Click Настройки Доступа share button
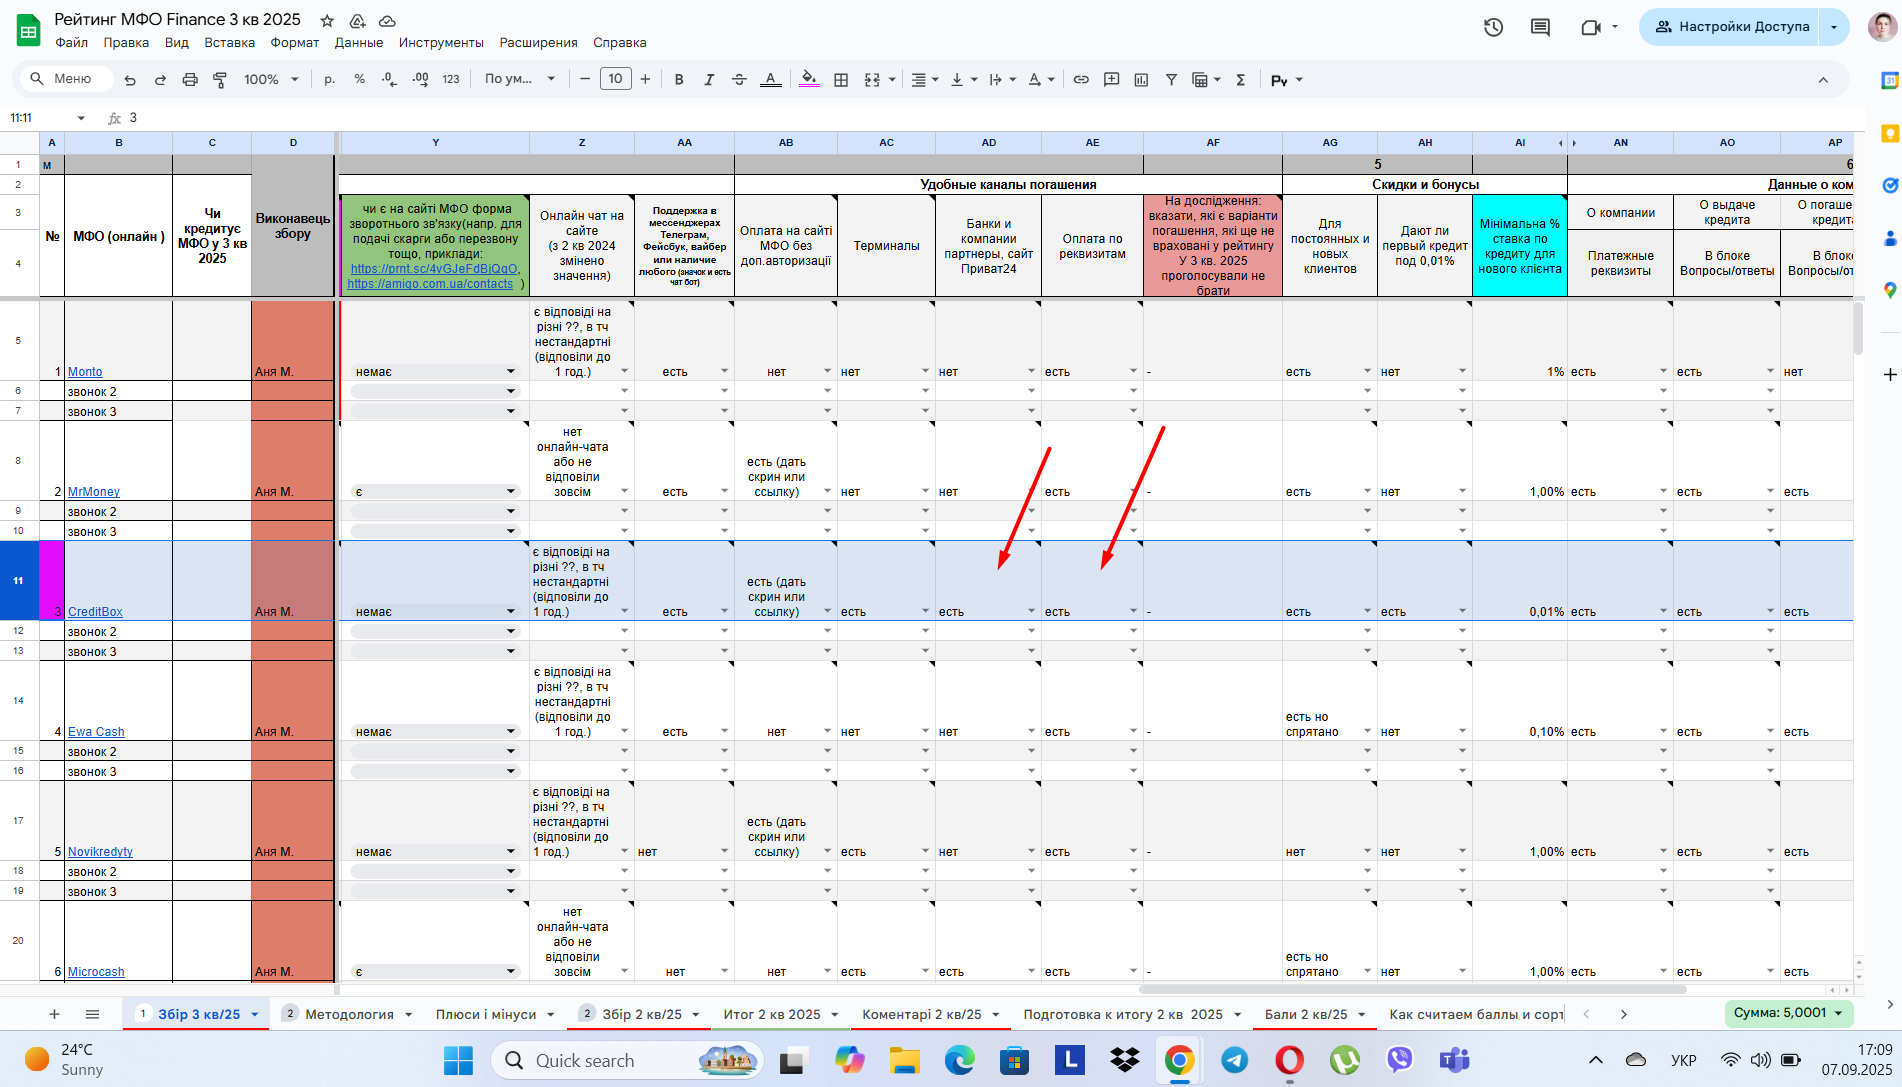 tap(1731, 27)
